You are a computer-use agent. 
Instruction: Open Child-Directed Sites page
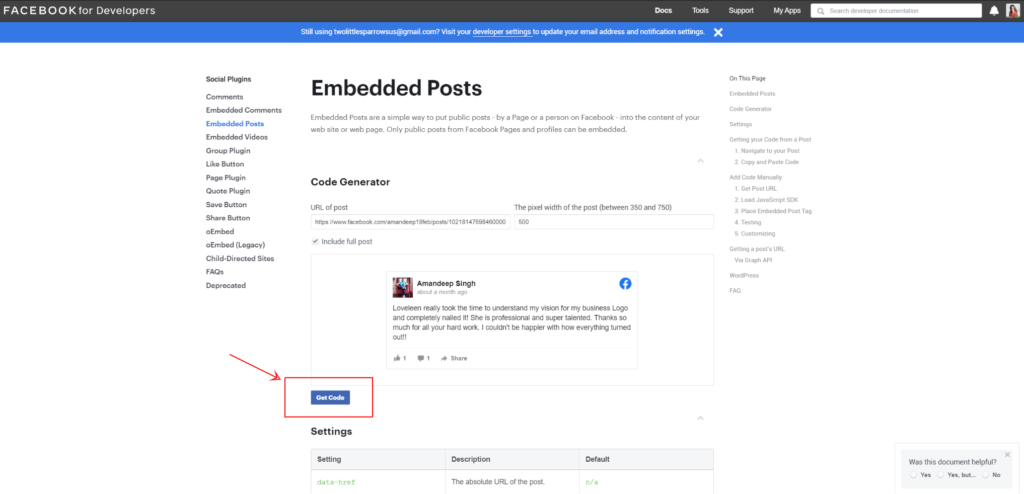point(240,258)
